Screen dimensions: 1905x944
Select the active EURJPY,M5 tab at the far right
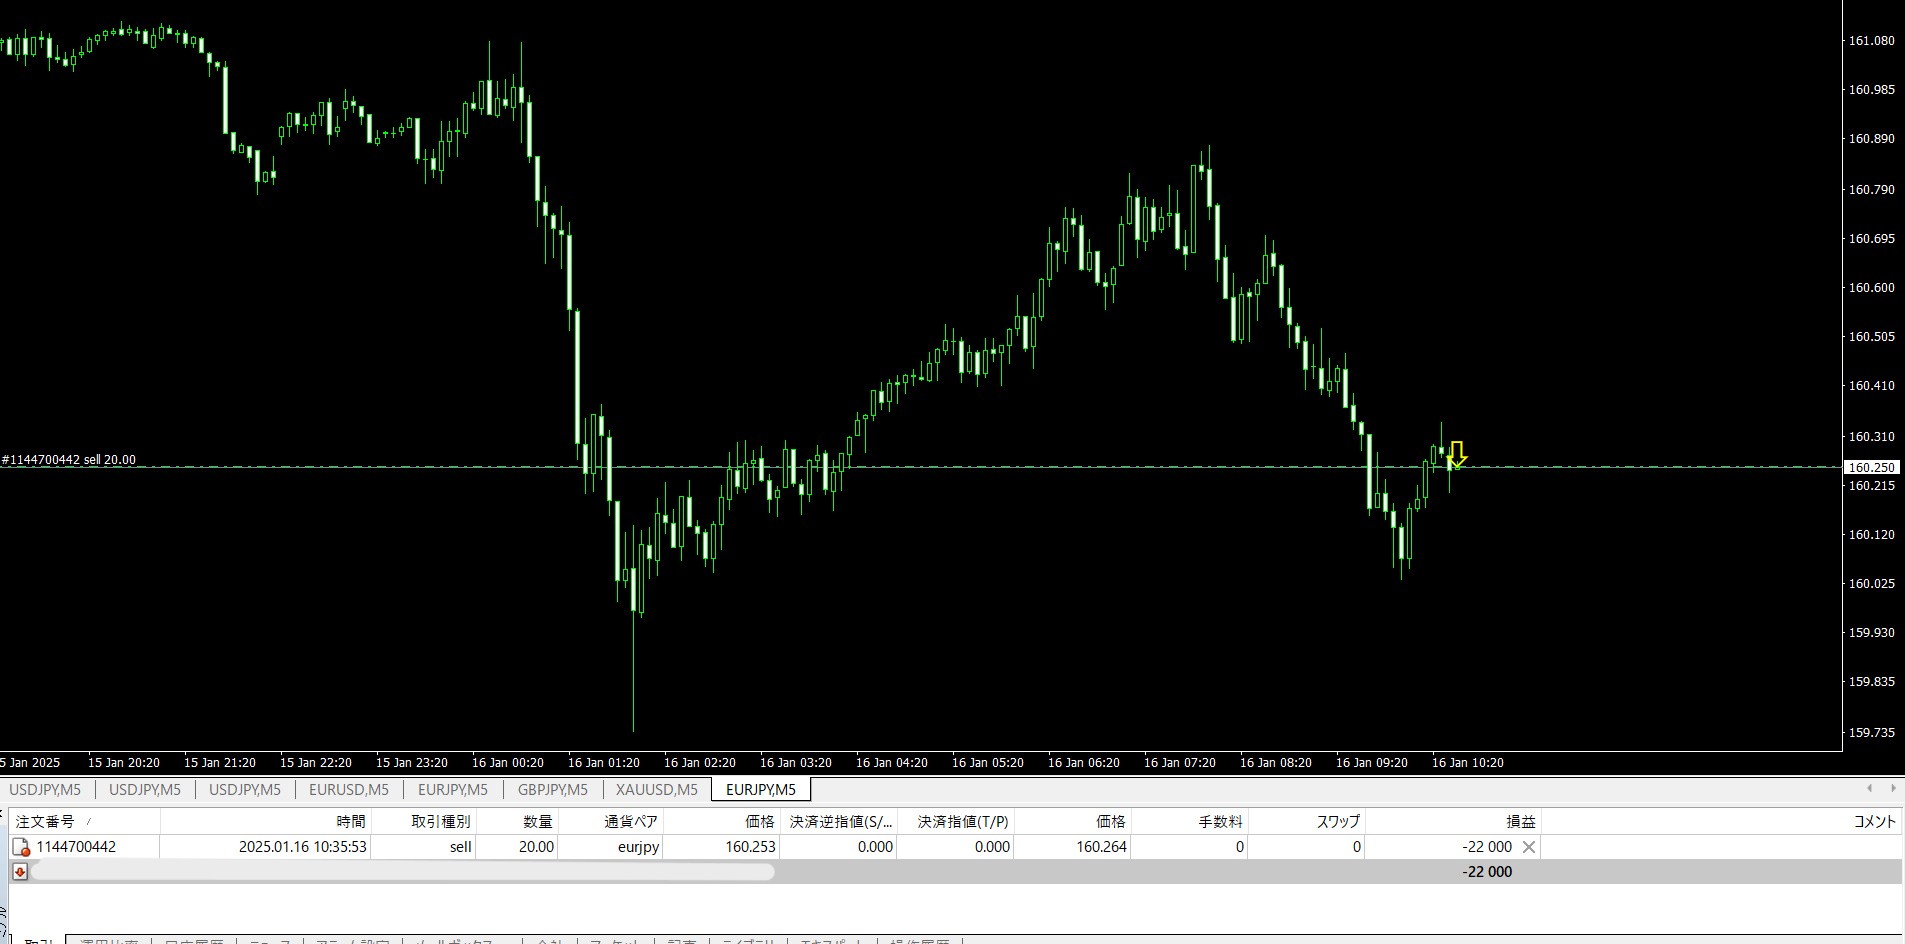761,790
